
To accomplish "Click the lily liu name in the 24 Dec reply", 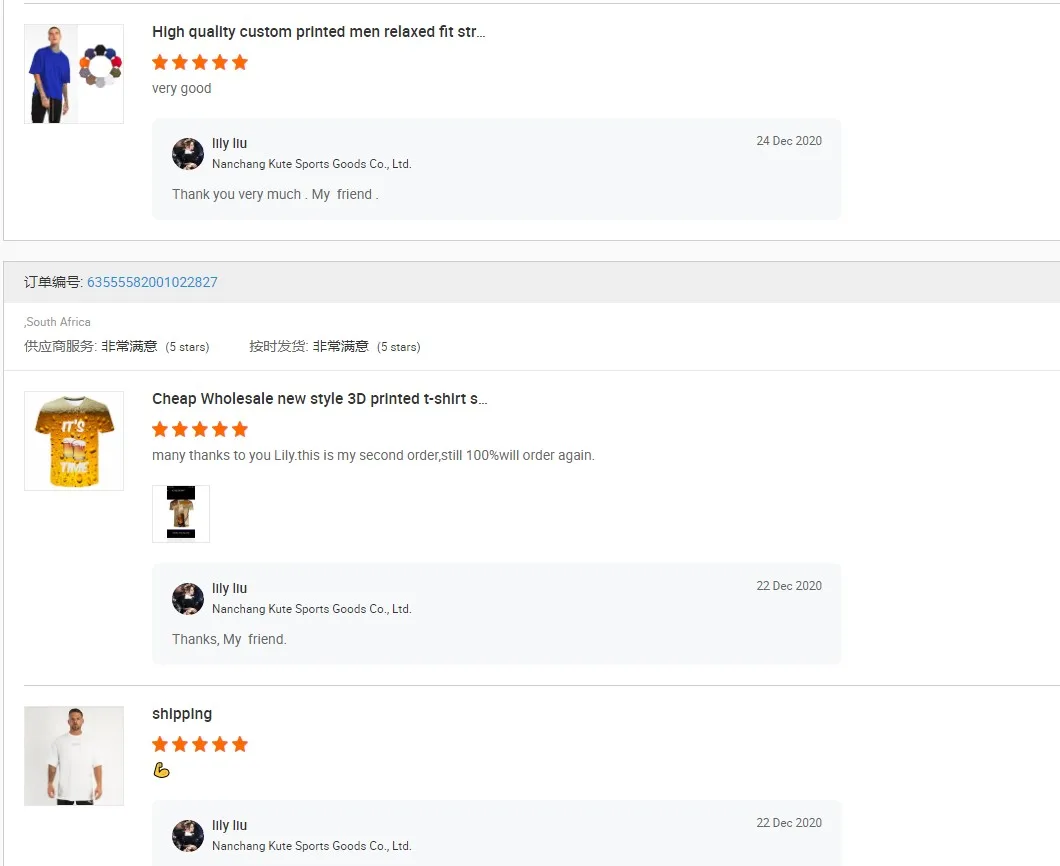I will tap(229, 144).
